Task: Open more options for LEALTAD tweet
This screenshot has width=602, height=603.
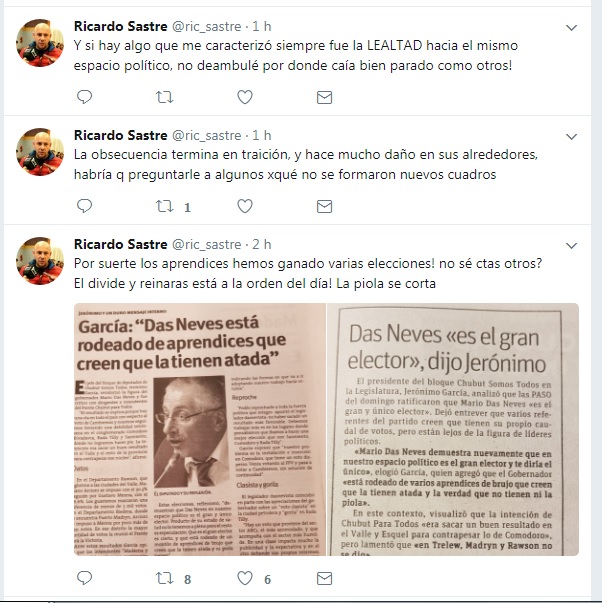Action: [x=572, y=28]
